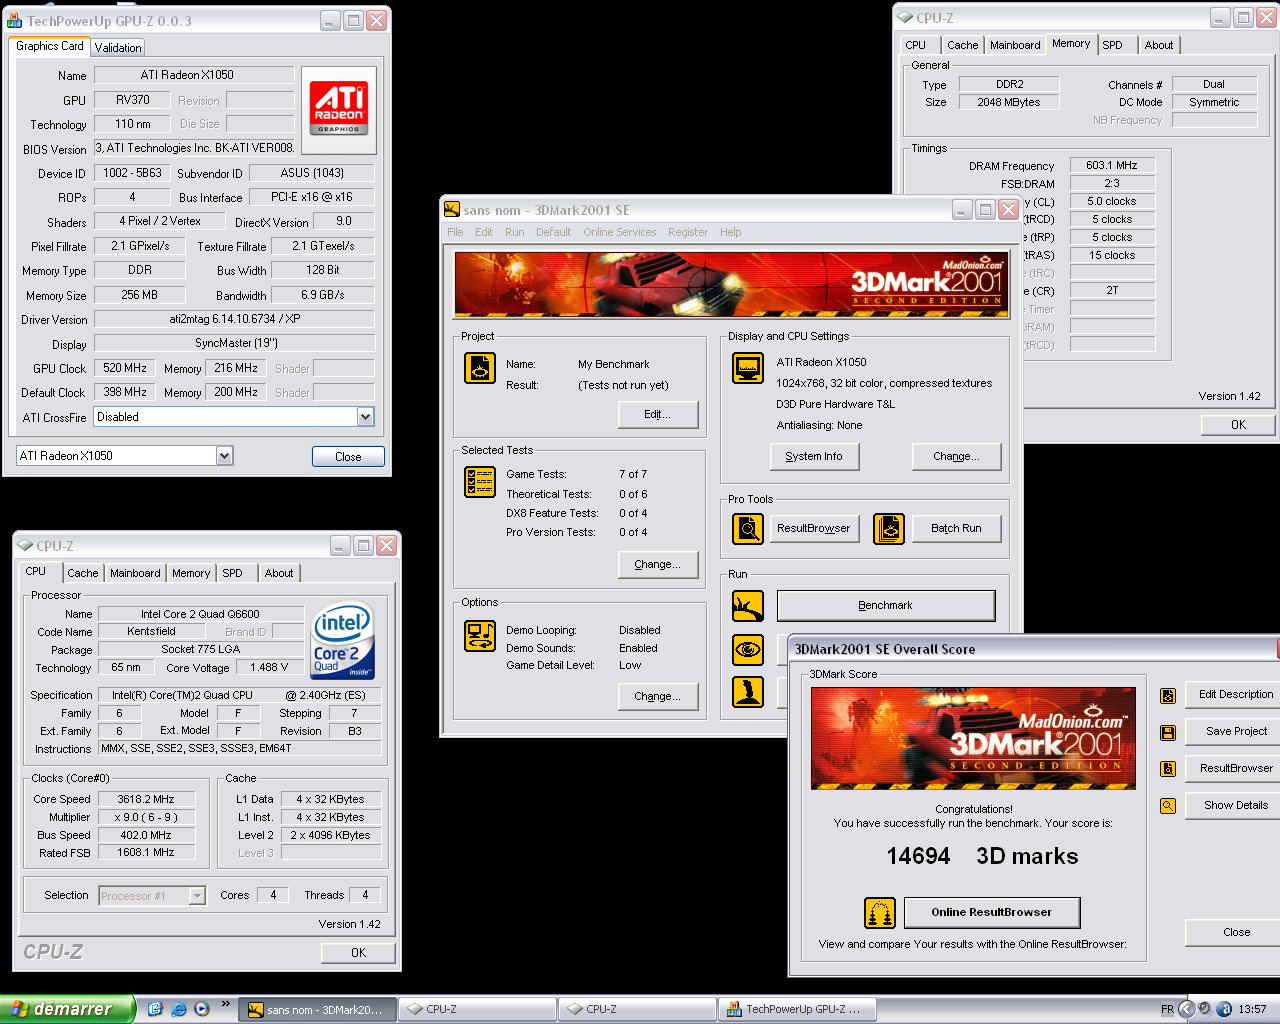Click the GPU Clock 520 MHz field

125,368
